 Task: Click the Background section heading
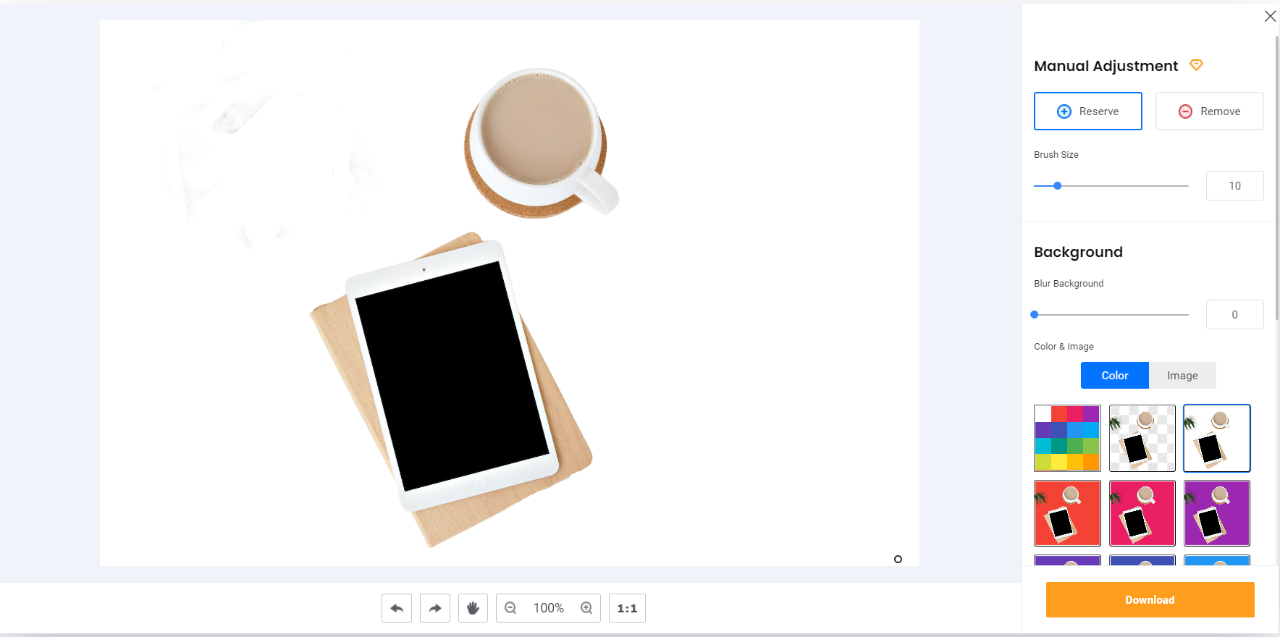point(1078,252)
